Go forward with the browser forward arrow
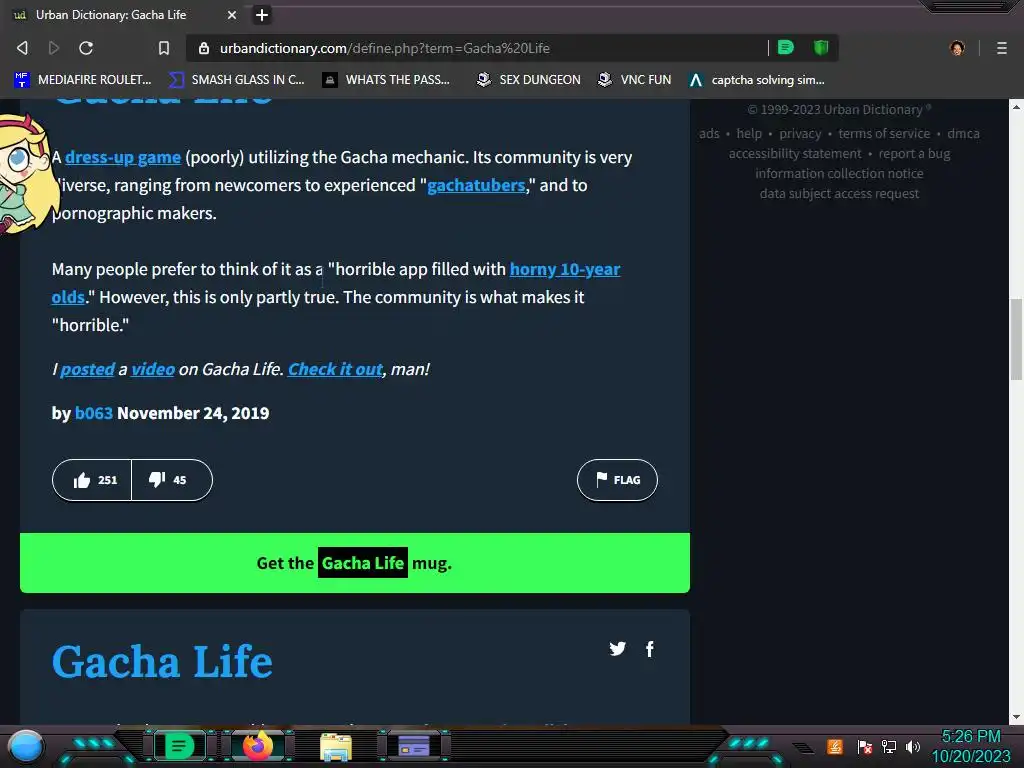Viewport: 1024px width, 768px height. coord(54,48)
